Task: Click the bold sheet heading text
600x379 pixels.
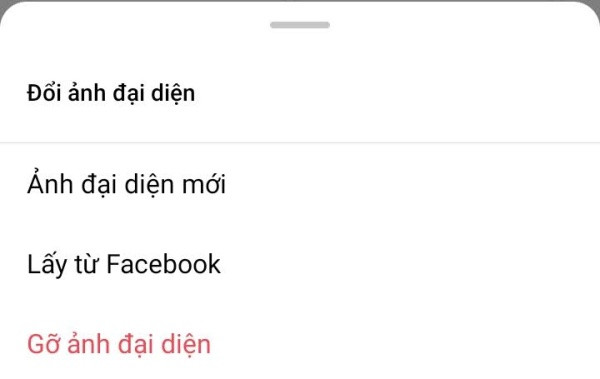Action: (x=111, y=93)
